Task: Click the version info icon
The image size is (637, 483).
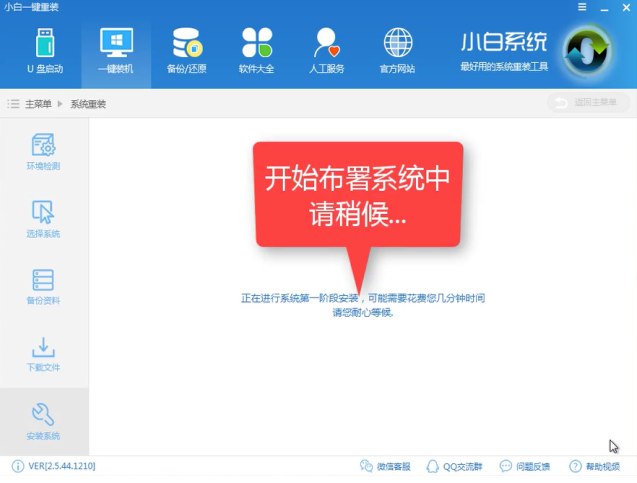Action: point(18,466)
